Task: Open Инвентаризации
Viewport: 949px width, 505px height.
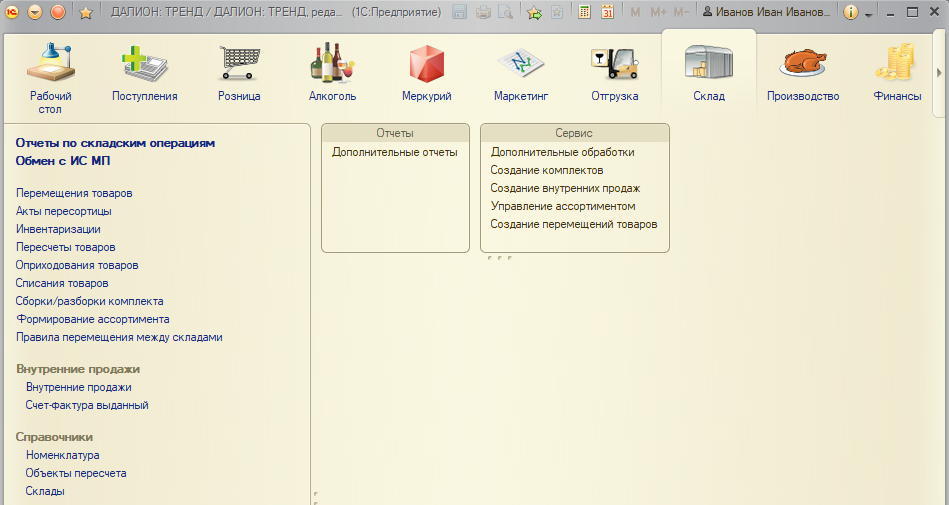Action: [x=58, y=229]
